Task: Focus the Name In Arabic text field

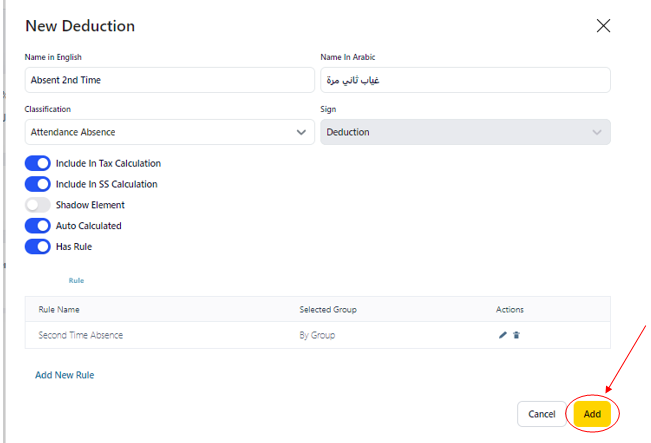Action: point(465,80)
